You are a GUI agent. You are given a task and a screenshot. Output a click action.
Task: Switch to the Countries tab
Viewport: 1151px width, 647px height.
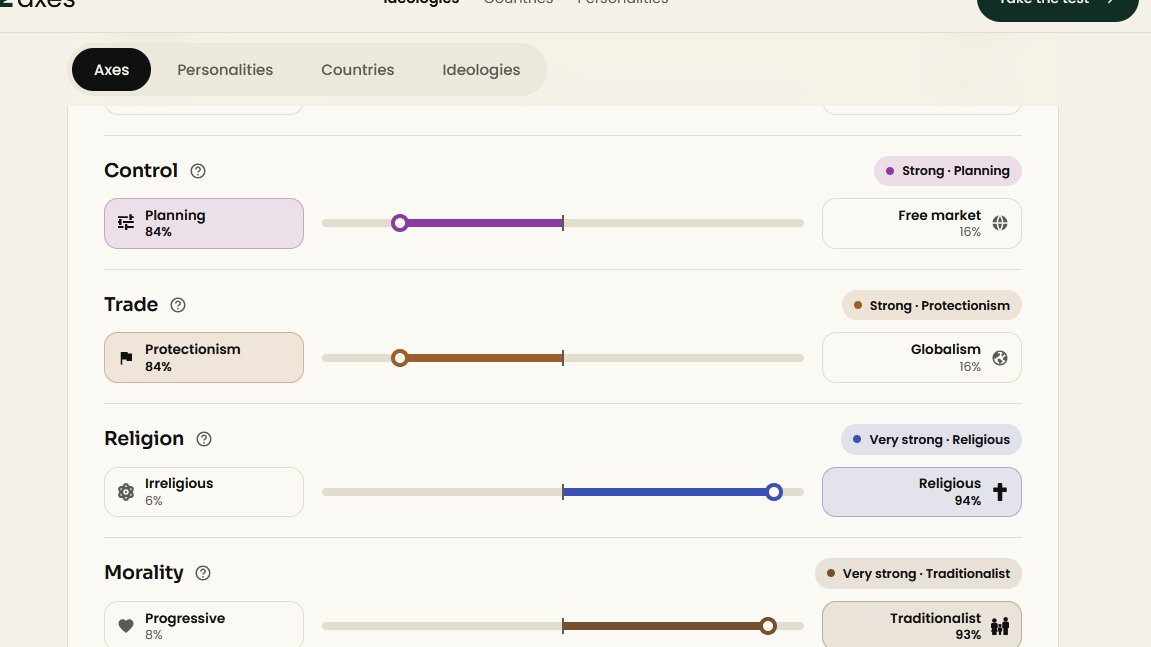357,70
